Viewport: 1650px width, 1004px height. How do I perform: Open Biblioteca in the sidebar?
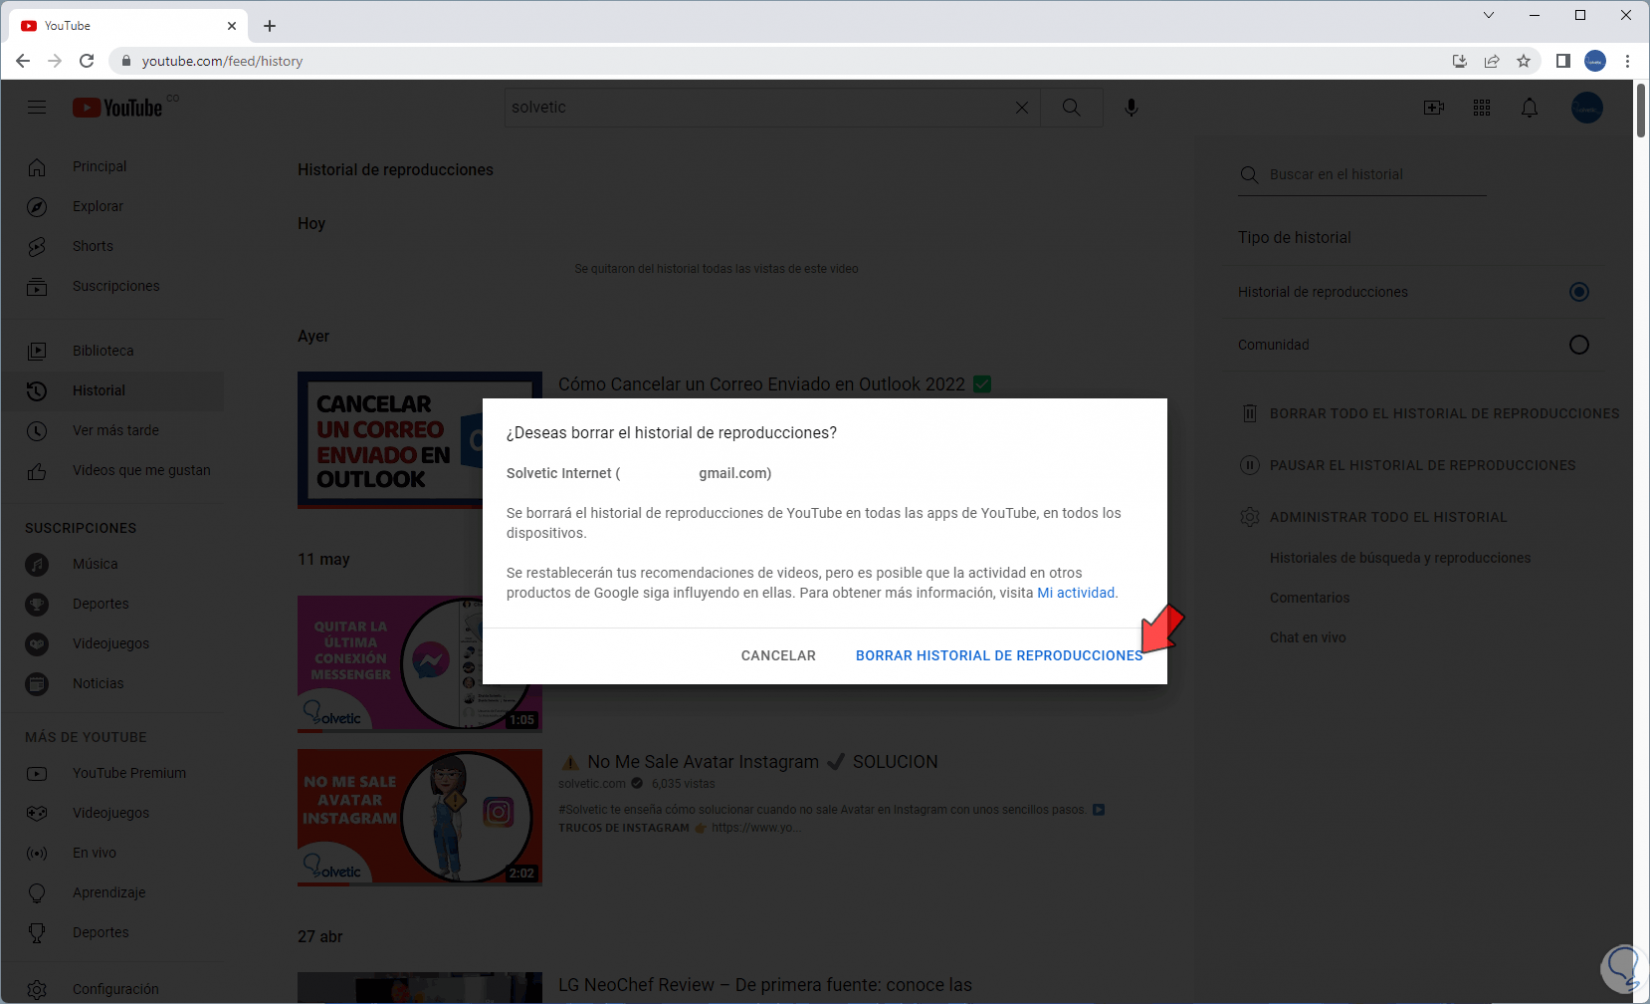click(112, 351)
